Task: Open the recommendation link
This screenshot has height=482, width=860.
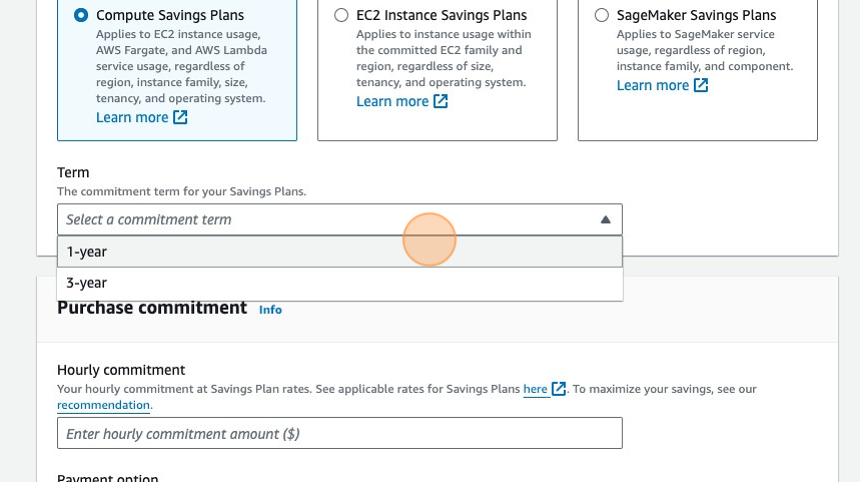Action: click(103, 405)
